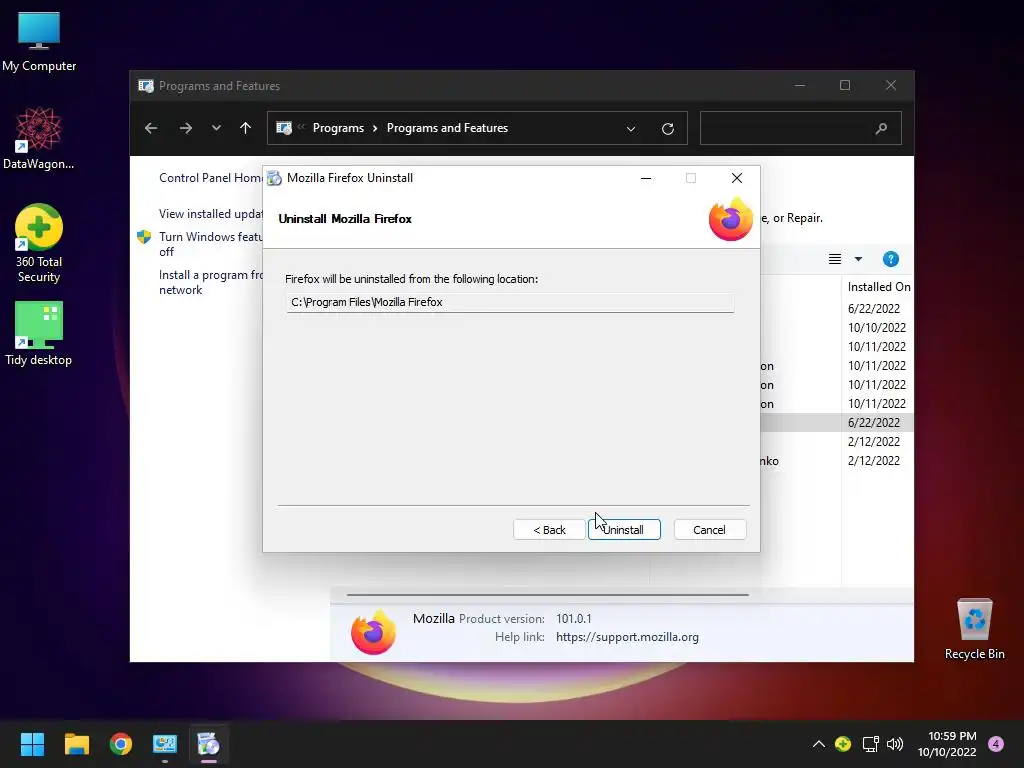
Task: Maximize the Programs and Features window
Action: click(845, 86)
